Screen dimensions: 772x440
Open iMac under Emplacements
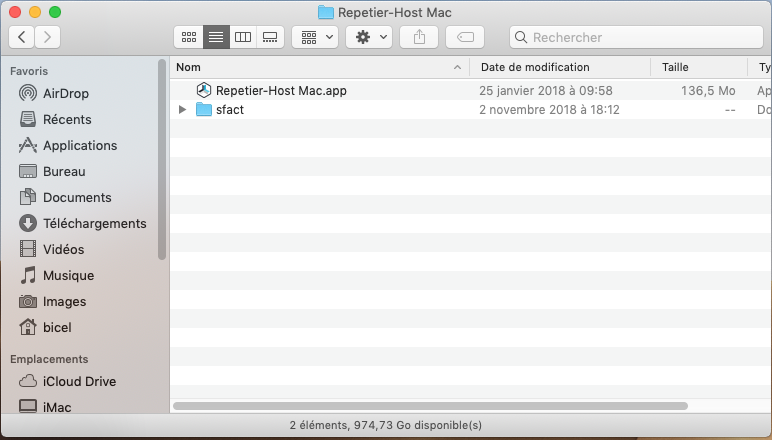[57, 408]
